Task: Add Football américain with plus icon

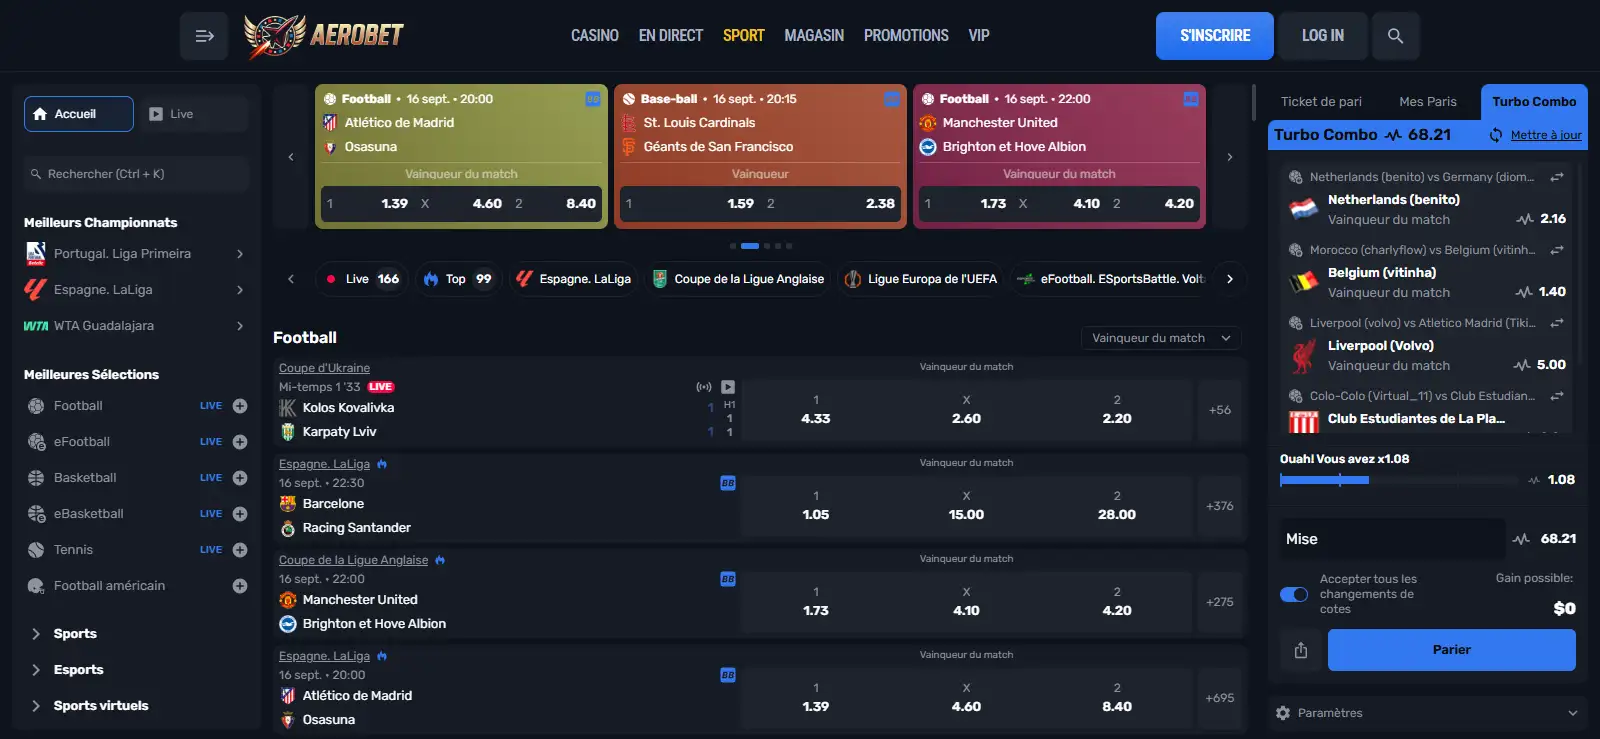Action: pos(240,586)
